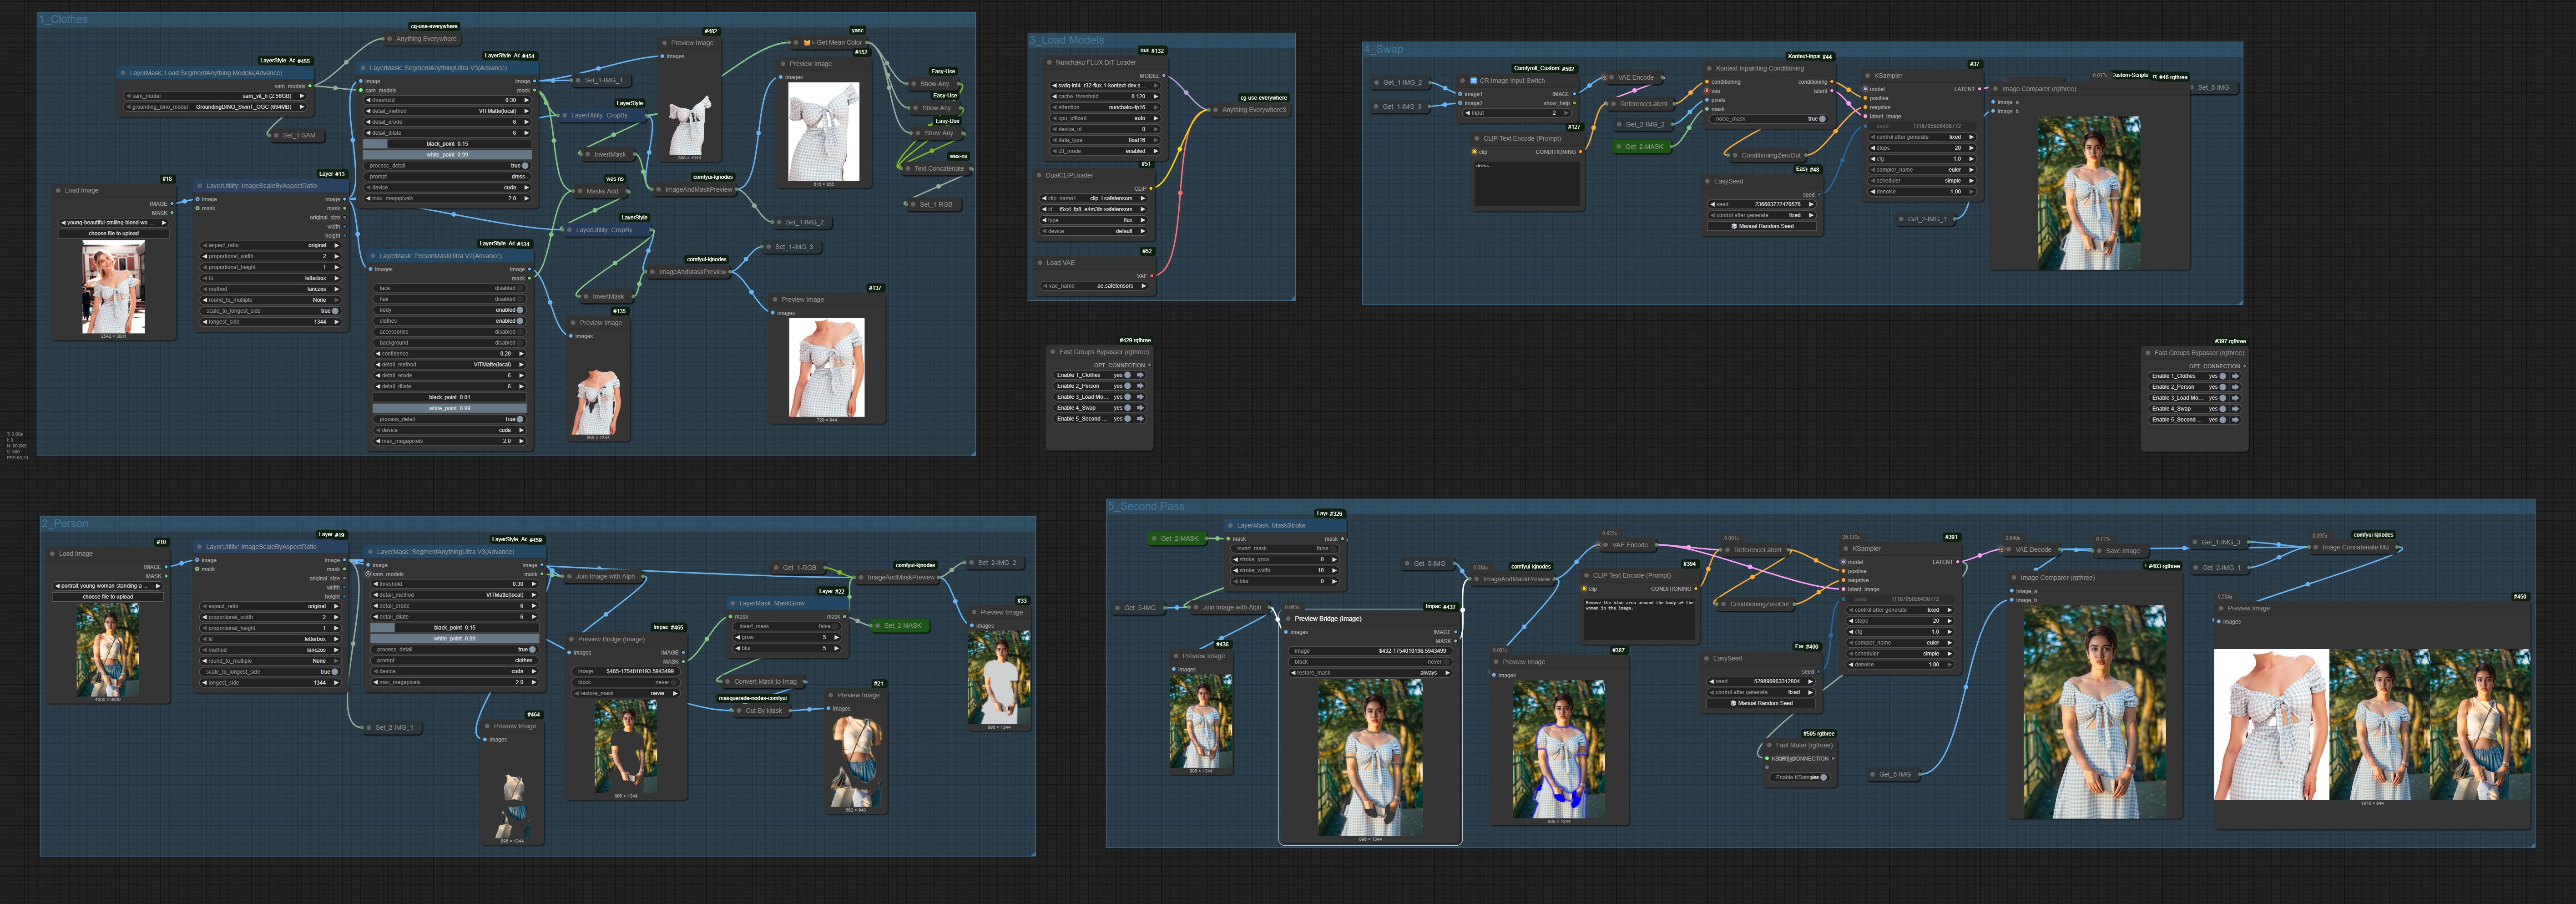Click choose file to upload in 2_Person
This screenshot has width=2576, height=904.
coord(107,597)
